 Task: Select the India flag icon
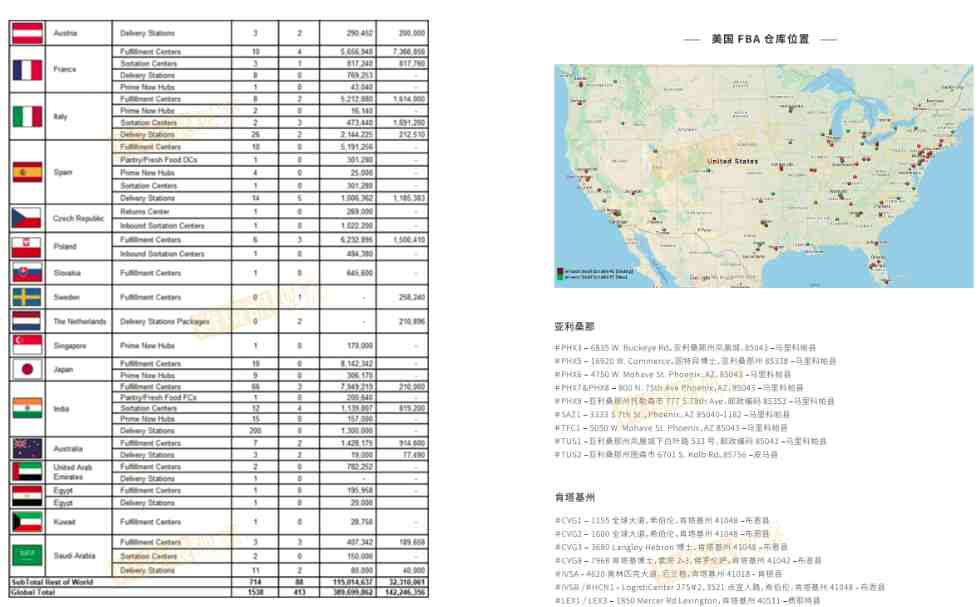coord(27,408)
